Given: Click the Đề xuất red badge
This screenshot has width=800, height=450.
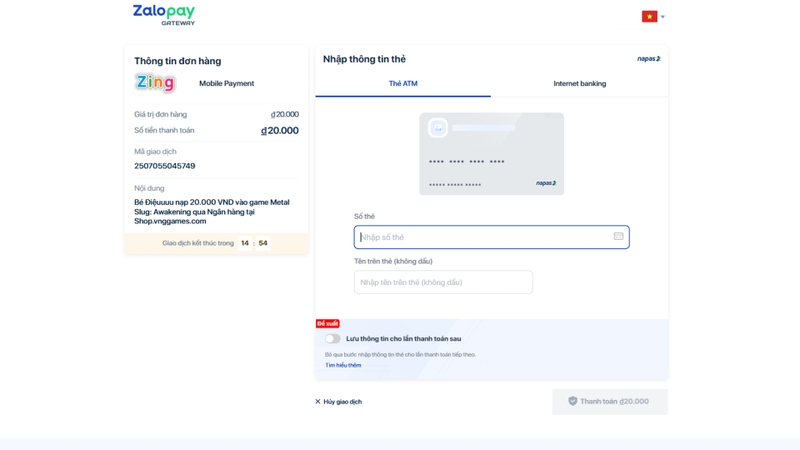Looking at the screenshot, I should (328, 323).
